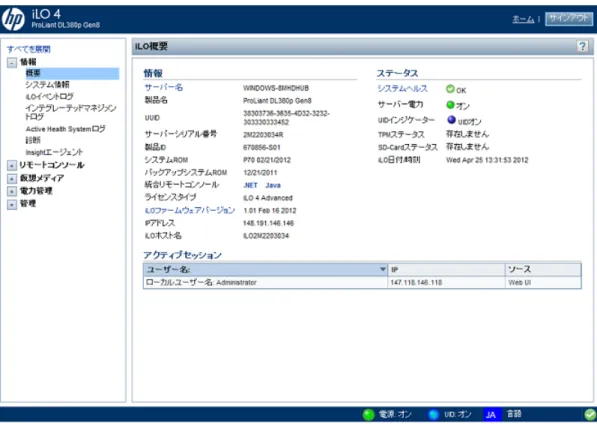Open システム情報 in the navigation tree
Viewport: 597px width, 424px height.
coord(48,85)
